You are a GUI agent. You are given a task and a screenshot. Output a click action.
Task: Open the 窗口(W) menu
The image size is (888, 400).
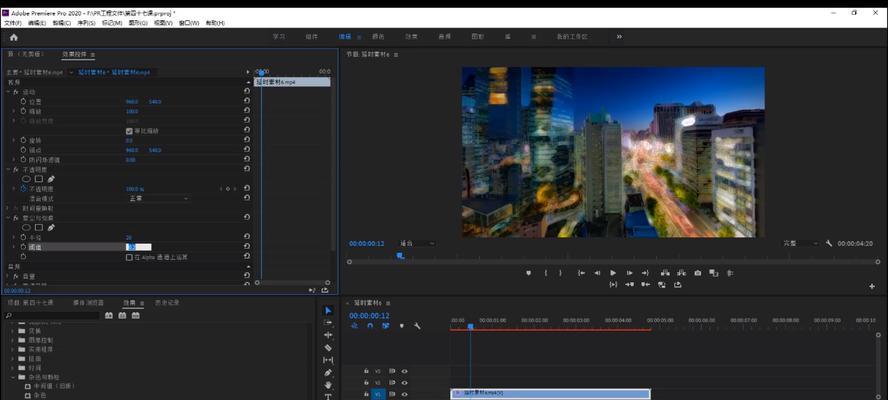pyautogui.click(x=189, y=23)
